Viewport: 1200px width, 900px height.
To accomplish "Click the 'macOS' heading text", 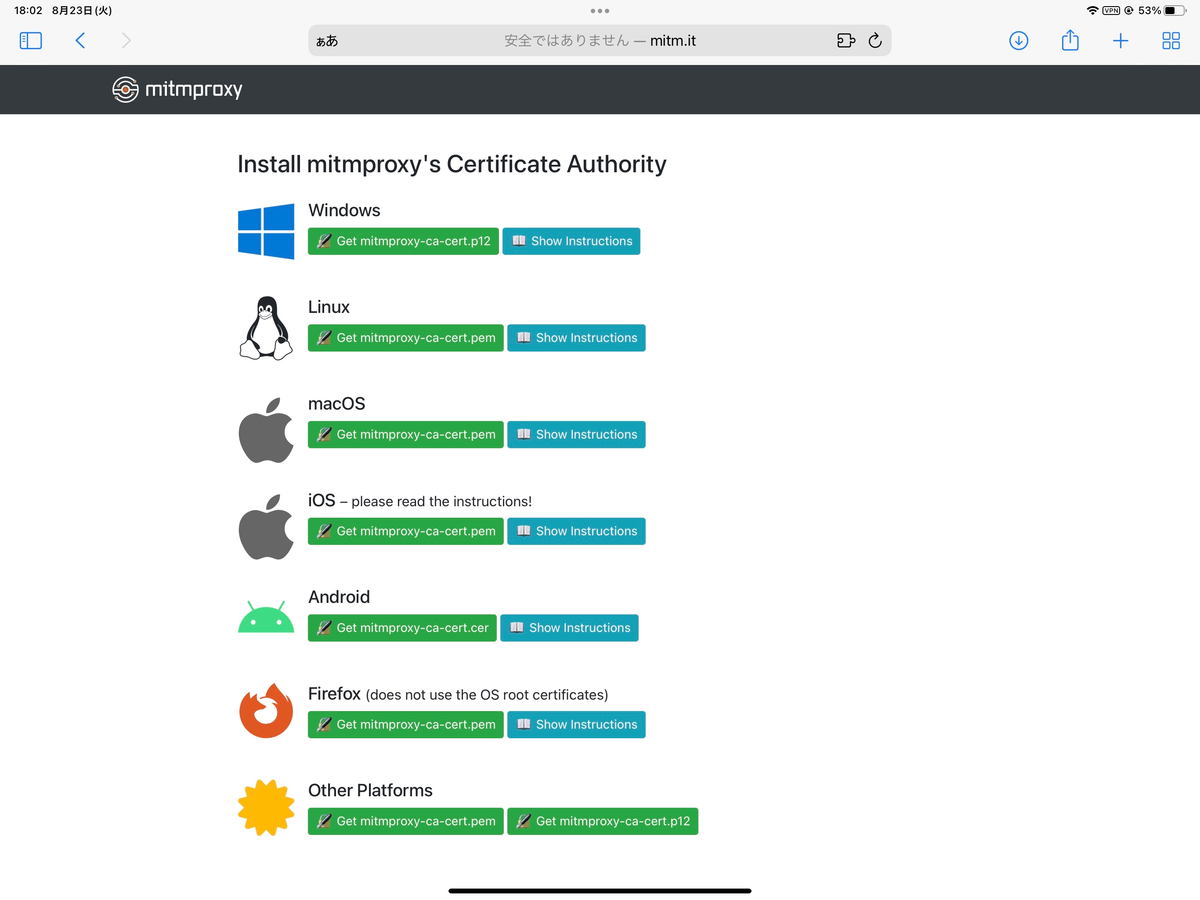I will [x=337, y=404].
